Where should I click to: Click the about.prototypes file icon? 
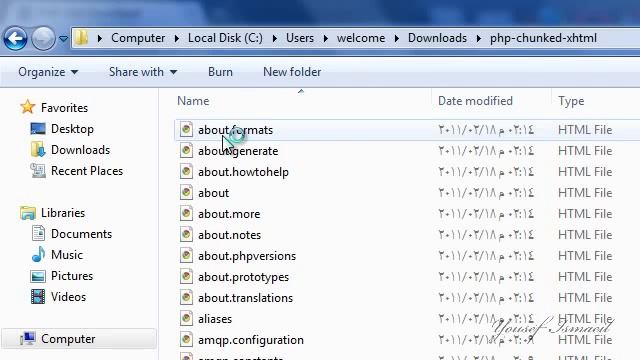tap(186, 276)
